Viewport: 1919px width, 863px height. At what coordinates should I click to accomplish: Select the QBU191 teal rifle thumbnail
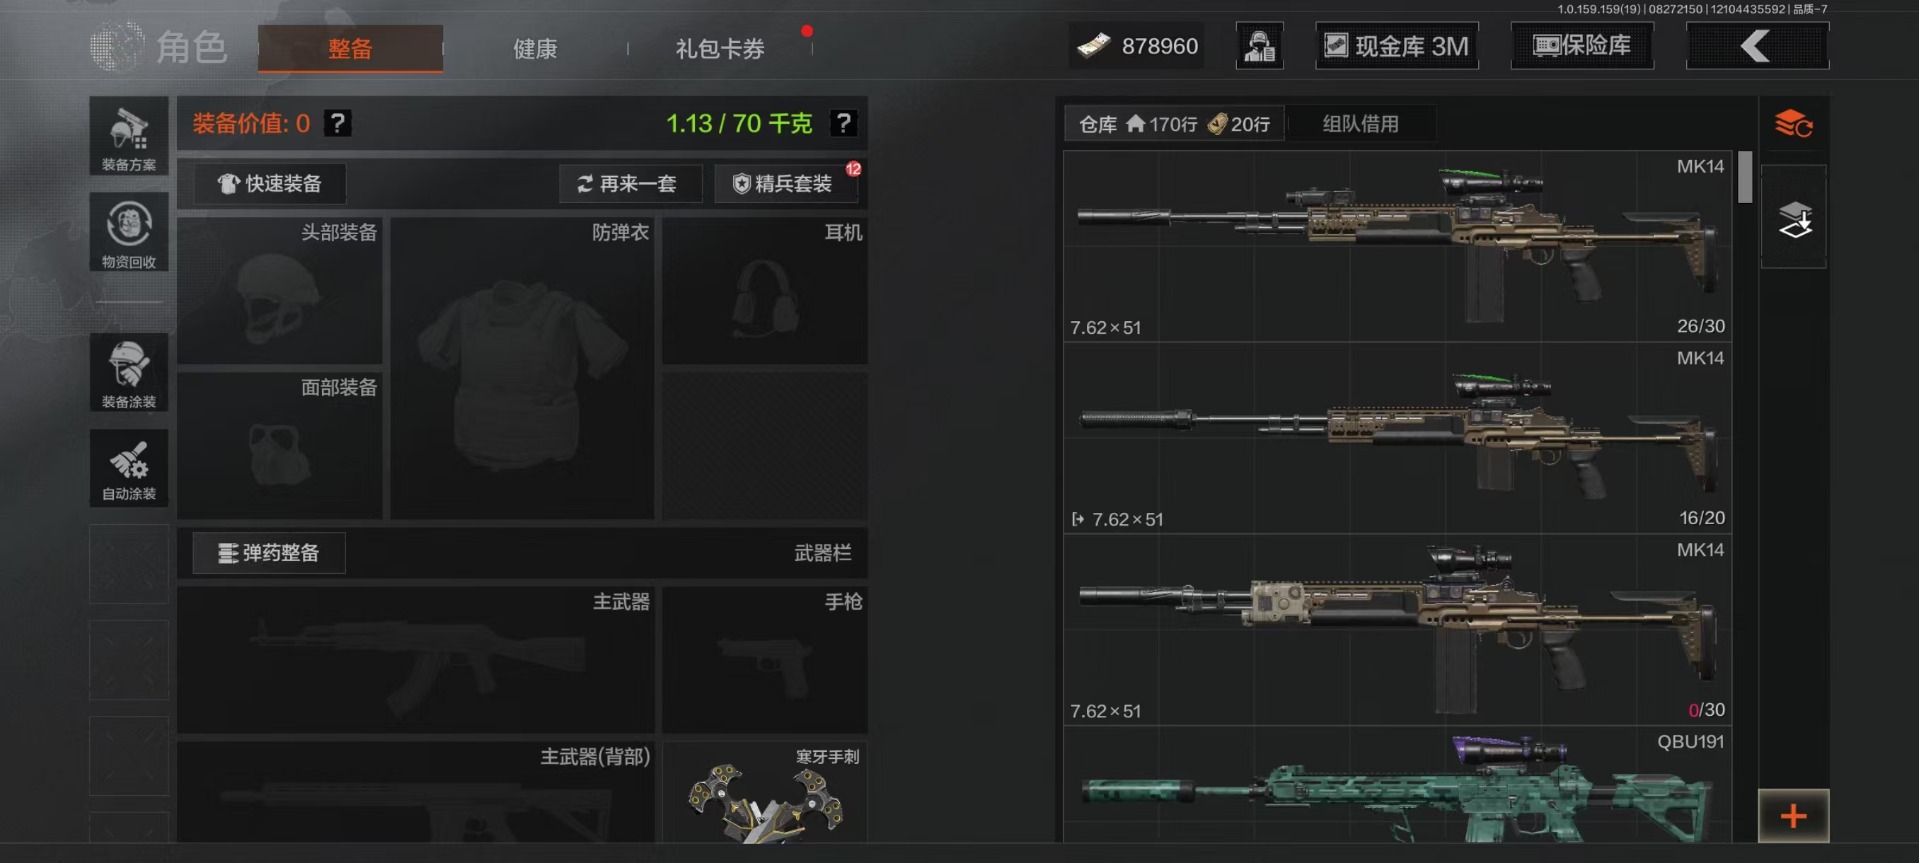click(1398, 786)
